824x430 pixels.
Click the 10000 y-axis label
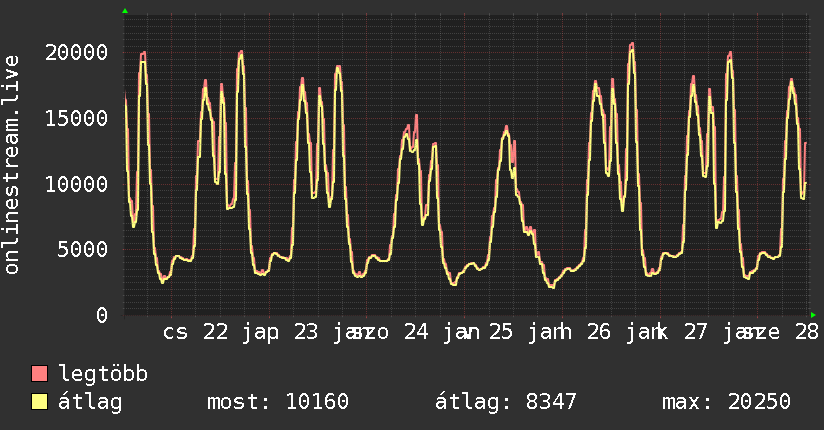pos(77,184)
